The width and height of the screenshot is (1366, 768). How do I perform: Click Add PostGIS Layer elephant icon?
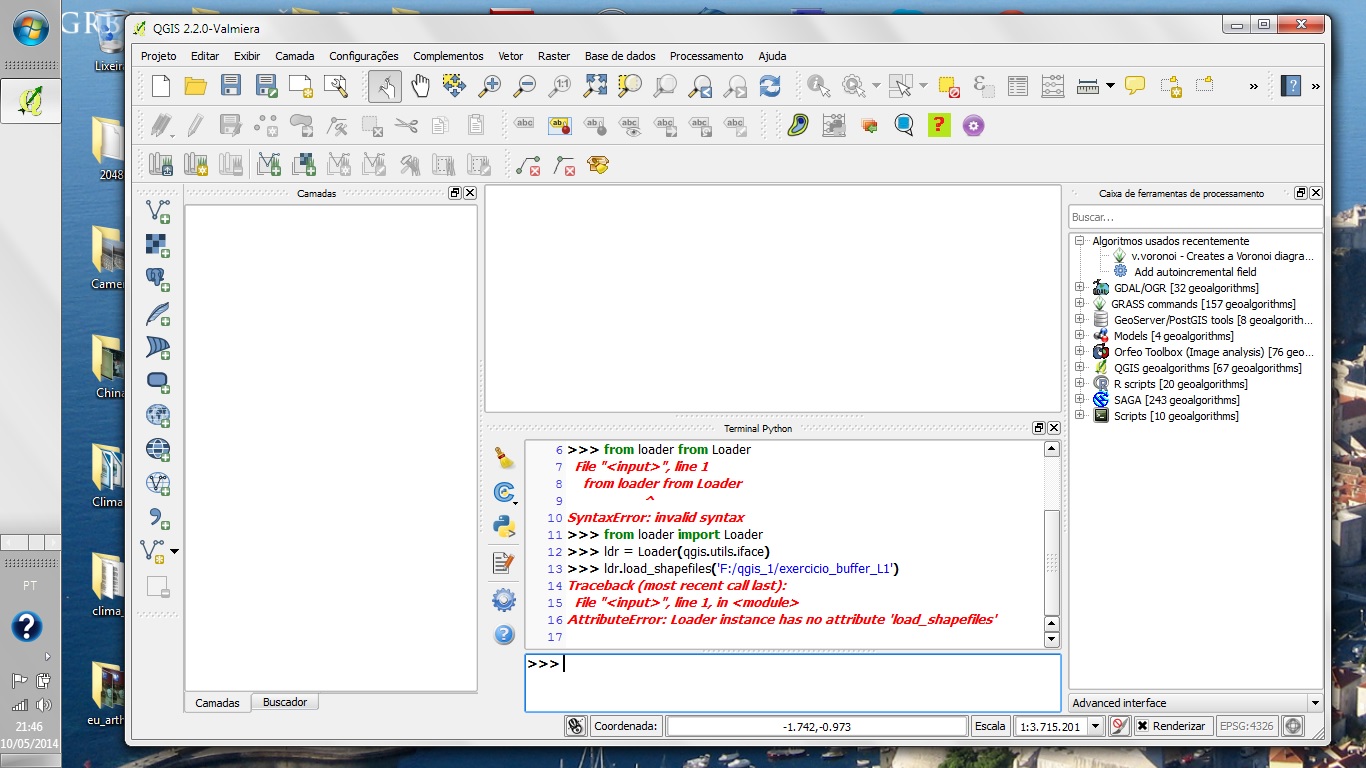tap(158, 280)
